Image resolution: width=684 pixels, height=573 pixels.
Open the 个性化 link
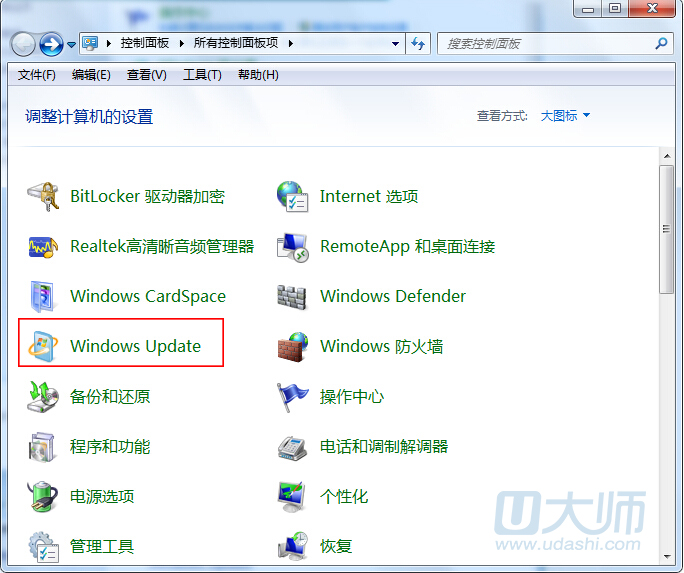pos(344,497)
